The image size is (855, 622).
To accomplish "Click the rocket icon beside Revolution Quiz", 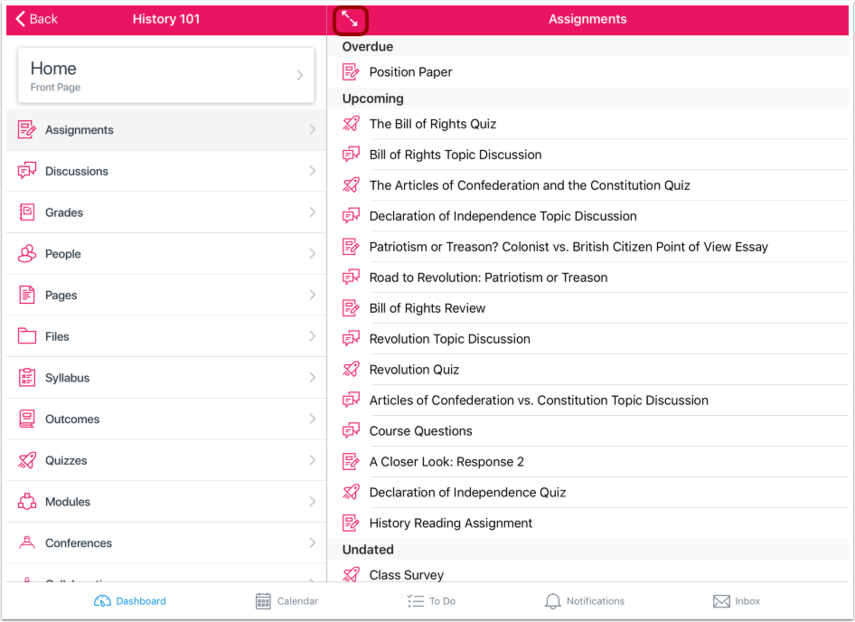I will tap(351, 369).
